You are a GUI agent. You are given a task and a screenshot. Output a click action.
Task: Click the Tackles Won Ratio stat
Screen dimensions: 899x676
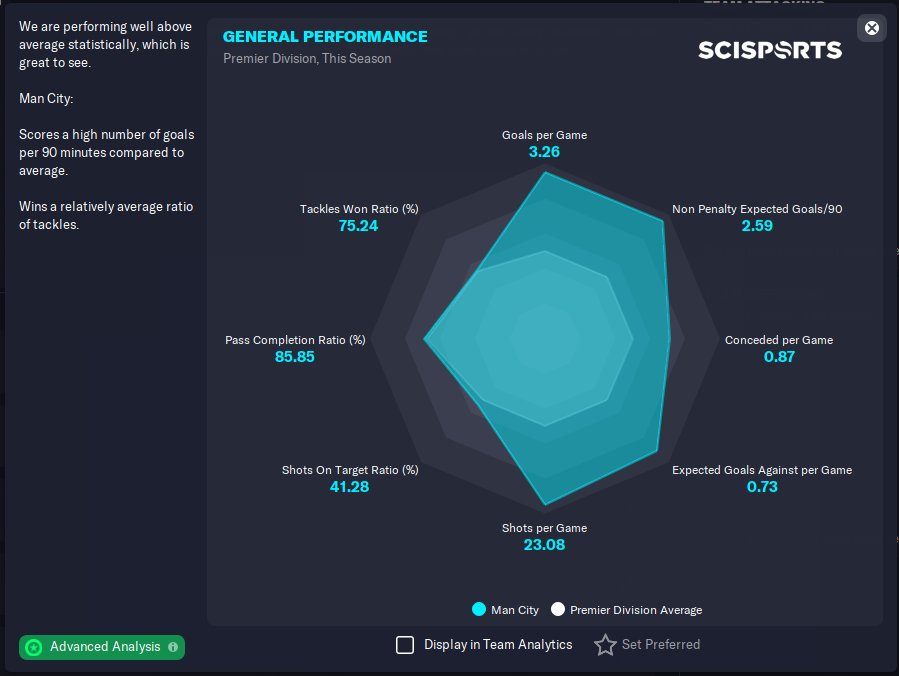point(359,210)
